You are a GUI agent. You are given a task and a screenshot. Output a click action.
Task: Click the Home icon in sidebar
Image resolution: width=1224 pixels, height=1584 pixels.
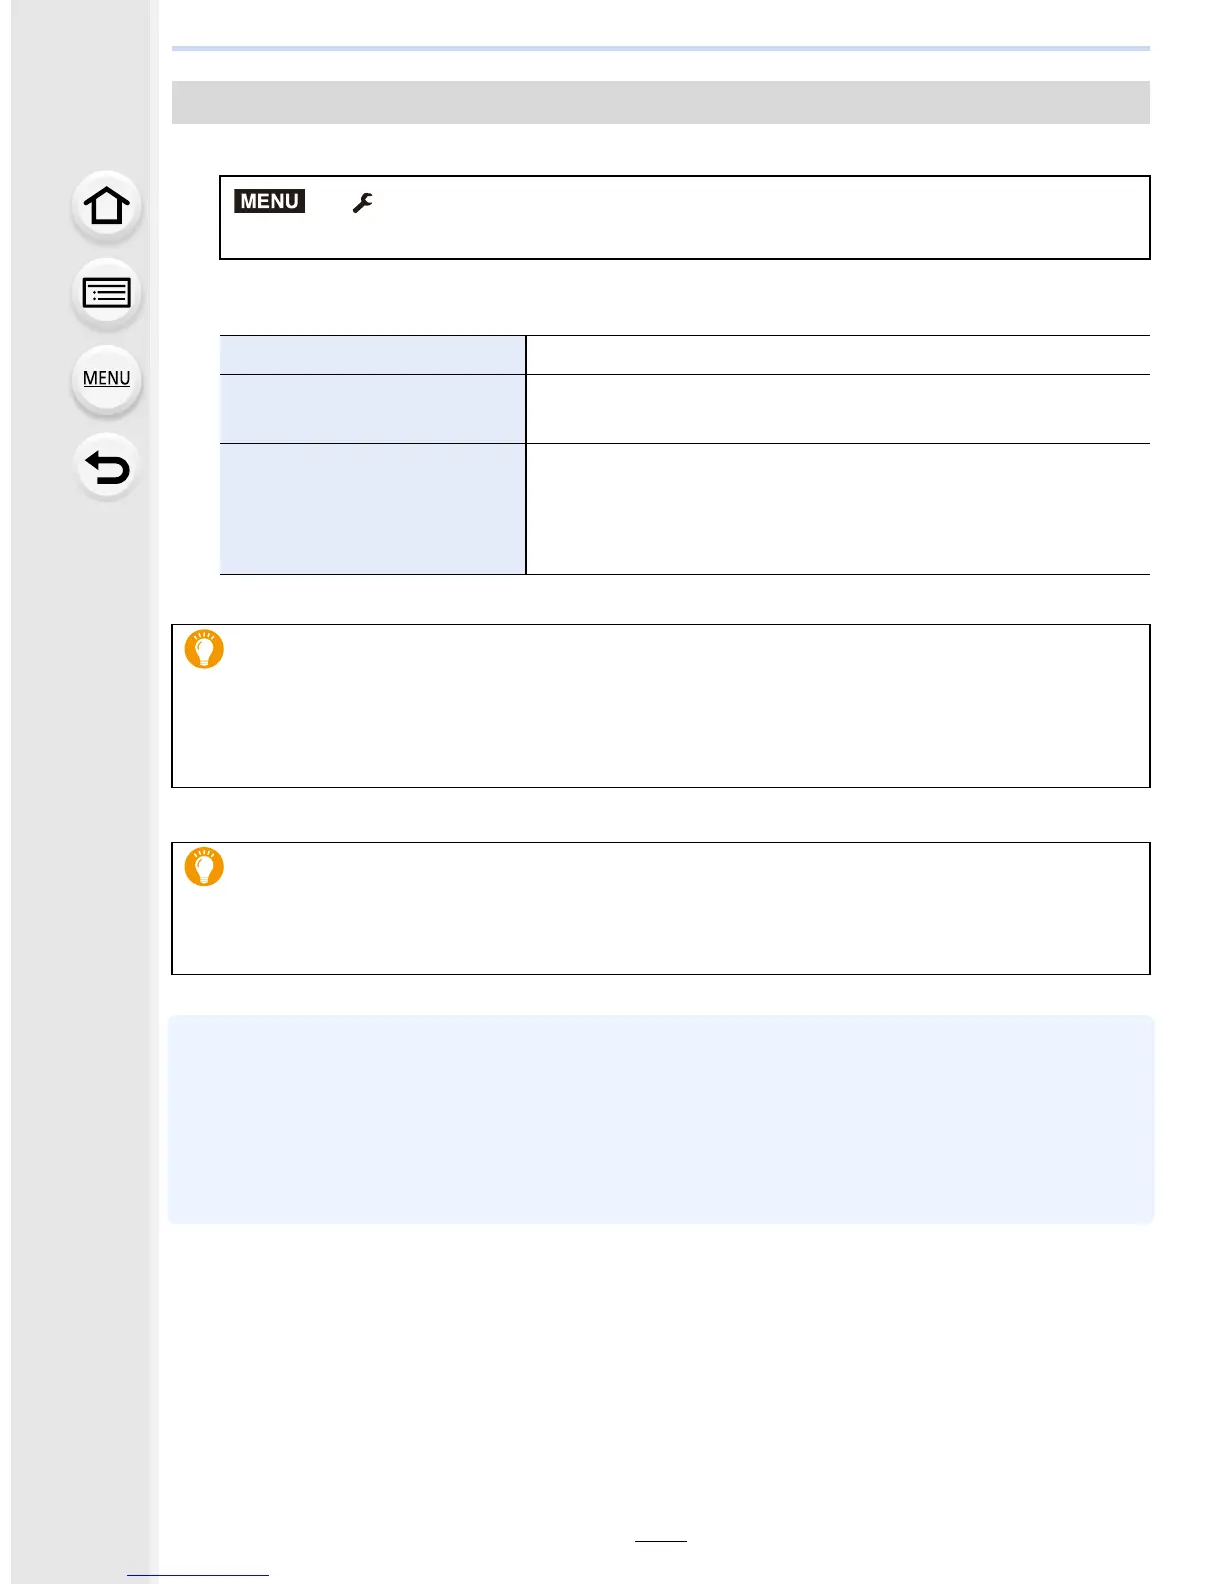tap(106, 207)
